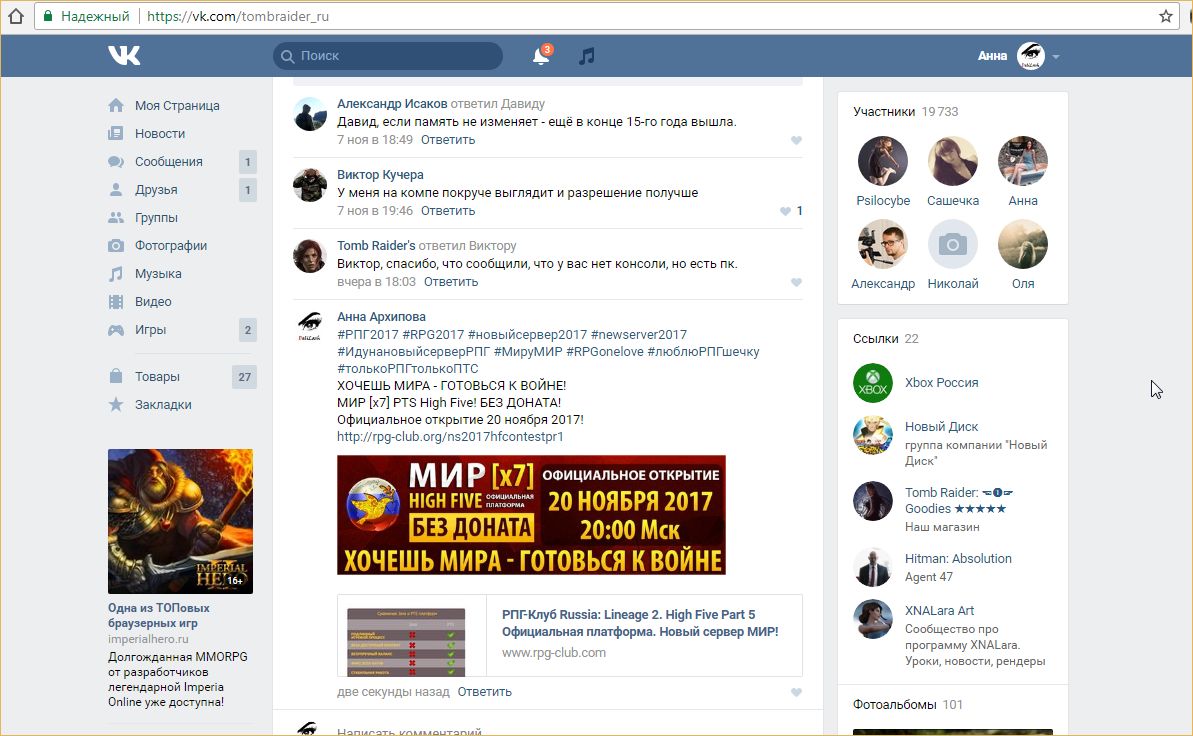1193x736 pixels.
Task: Open the music player note icon
Action: pyautogui.click(x=586, y=56)
